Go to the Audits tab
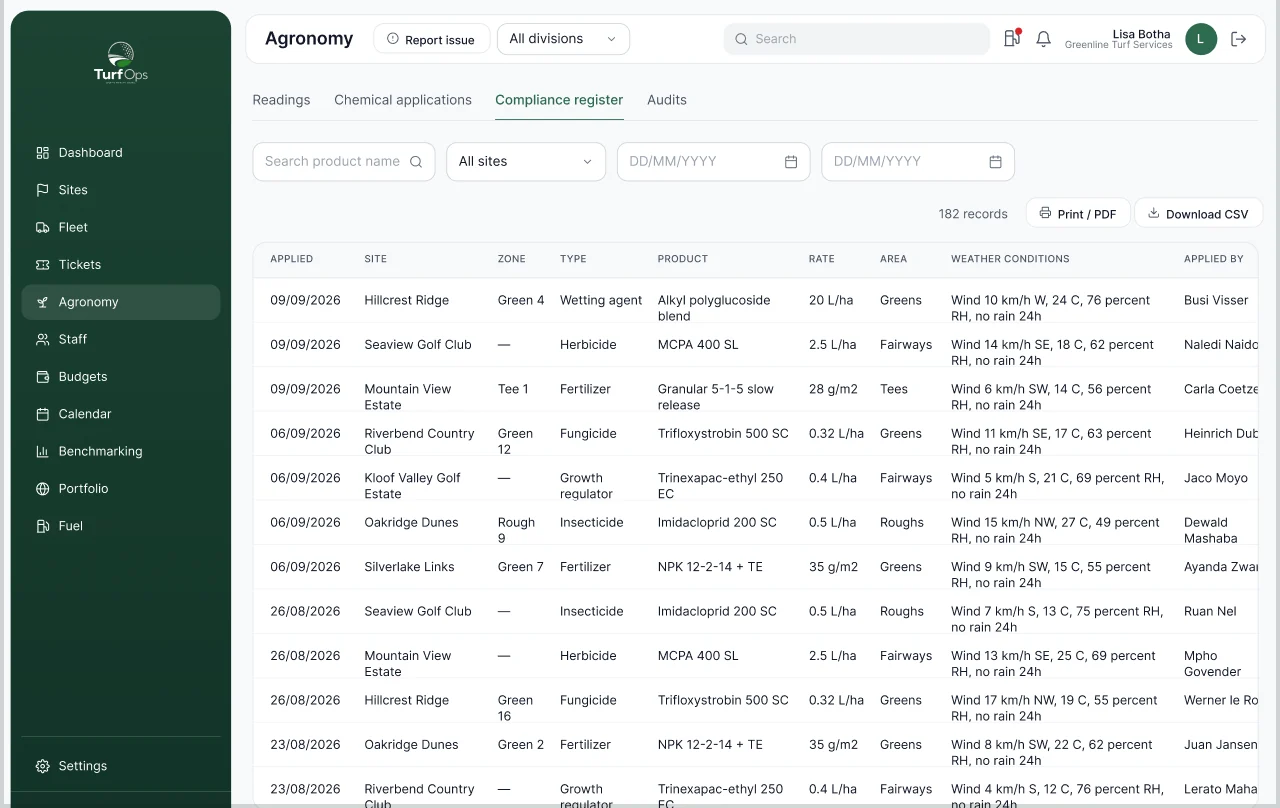Image resolution: width=1280 pixels, height=808 pixels. 667,100
